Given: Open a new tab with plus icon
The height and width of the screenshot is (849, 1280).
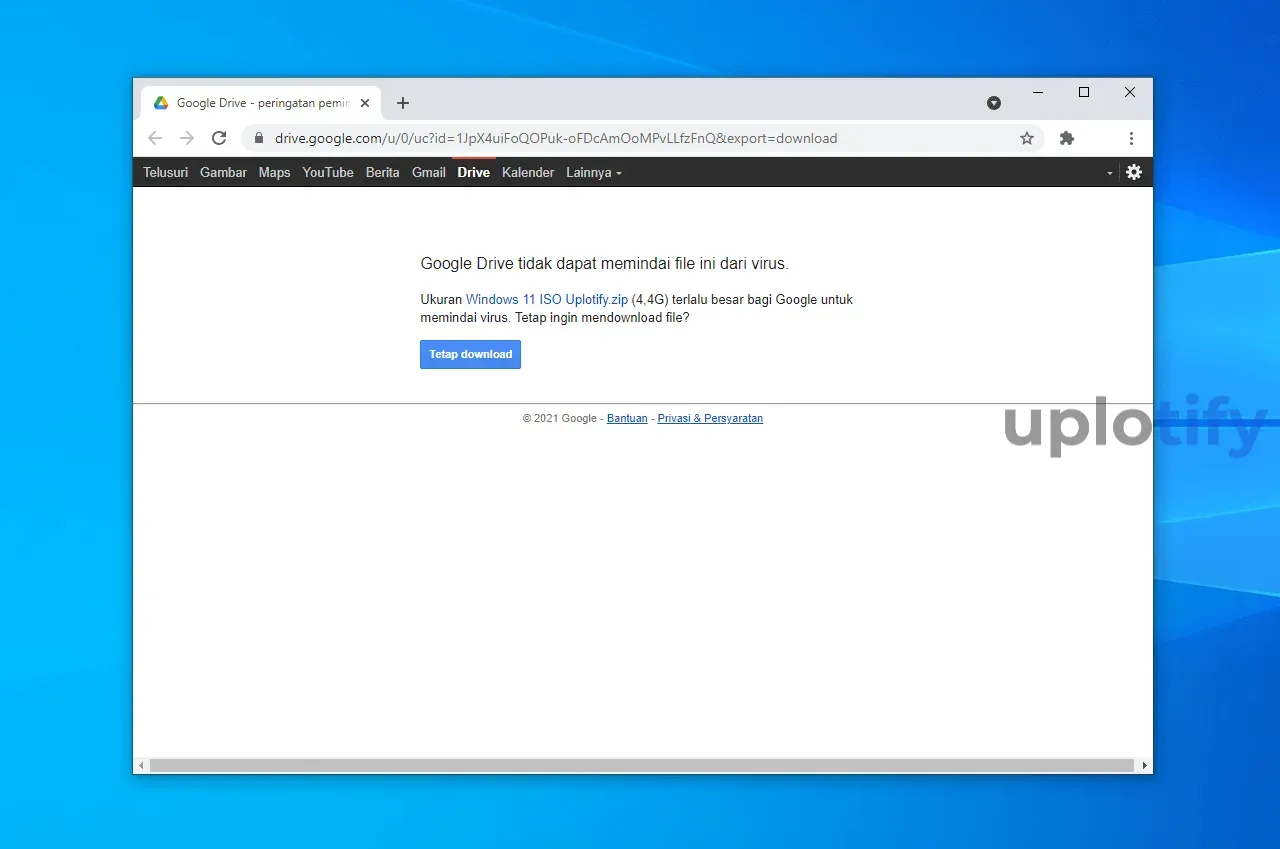Looking at the screenshot, I should click(403, 103).
